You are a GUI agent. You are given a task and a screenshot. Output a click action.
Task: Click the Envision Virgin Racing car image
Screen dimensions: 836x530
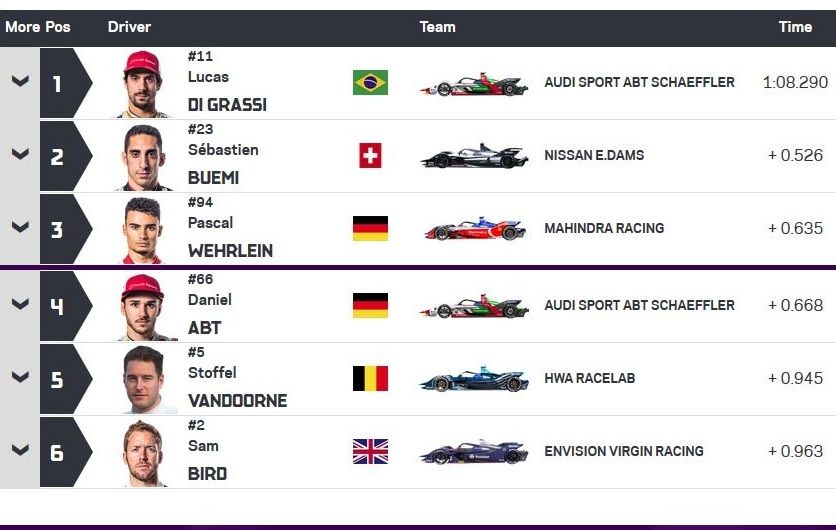[x=474, y=452]
